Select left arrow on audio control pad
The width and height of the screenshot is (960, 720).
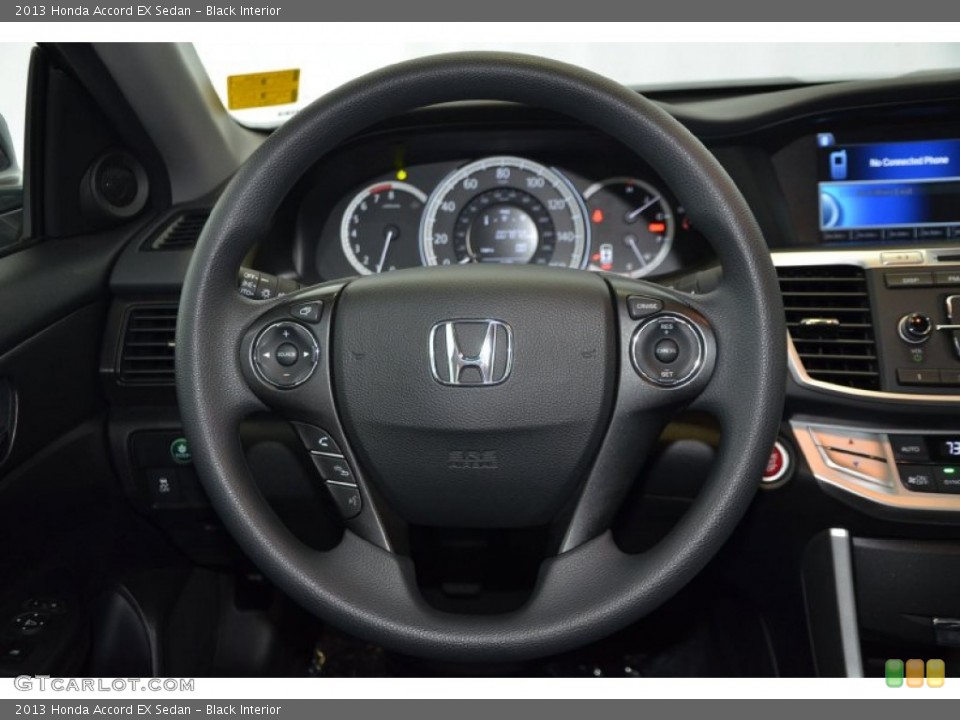(265, 354)
